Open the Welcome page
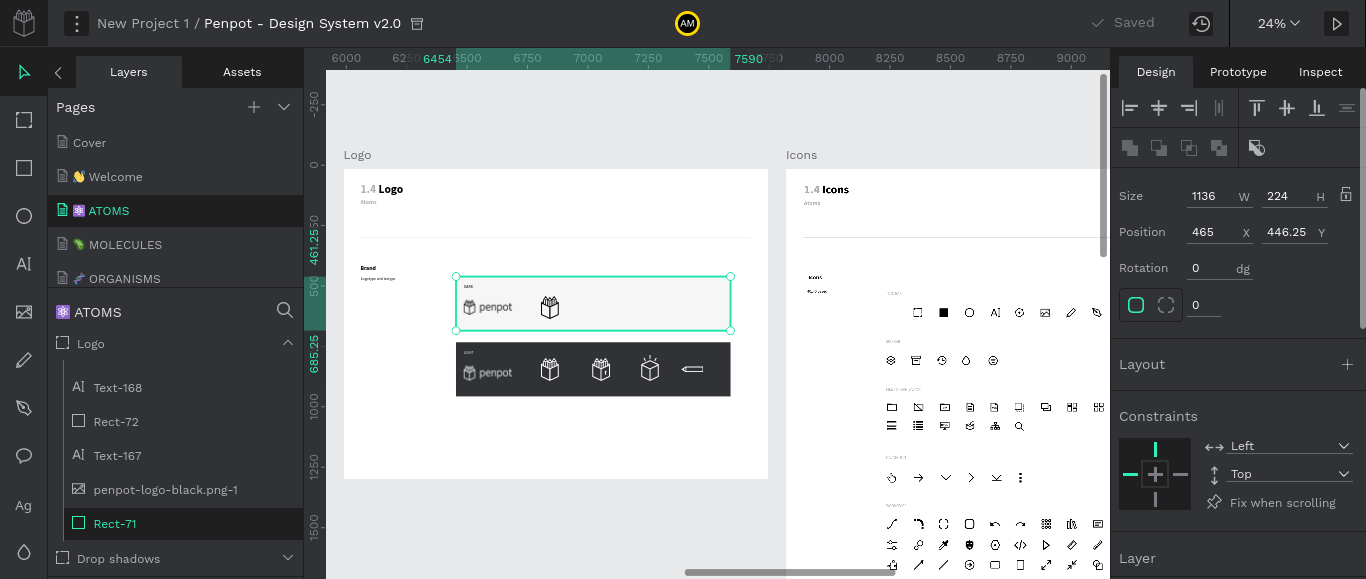Screen dimensions: 1366x579 (176, 177)
